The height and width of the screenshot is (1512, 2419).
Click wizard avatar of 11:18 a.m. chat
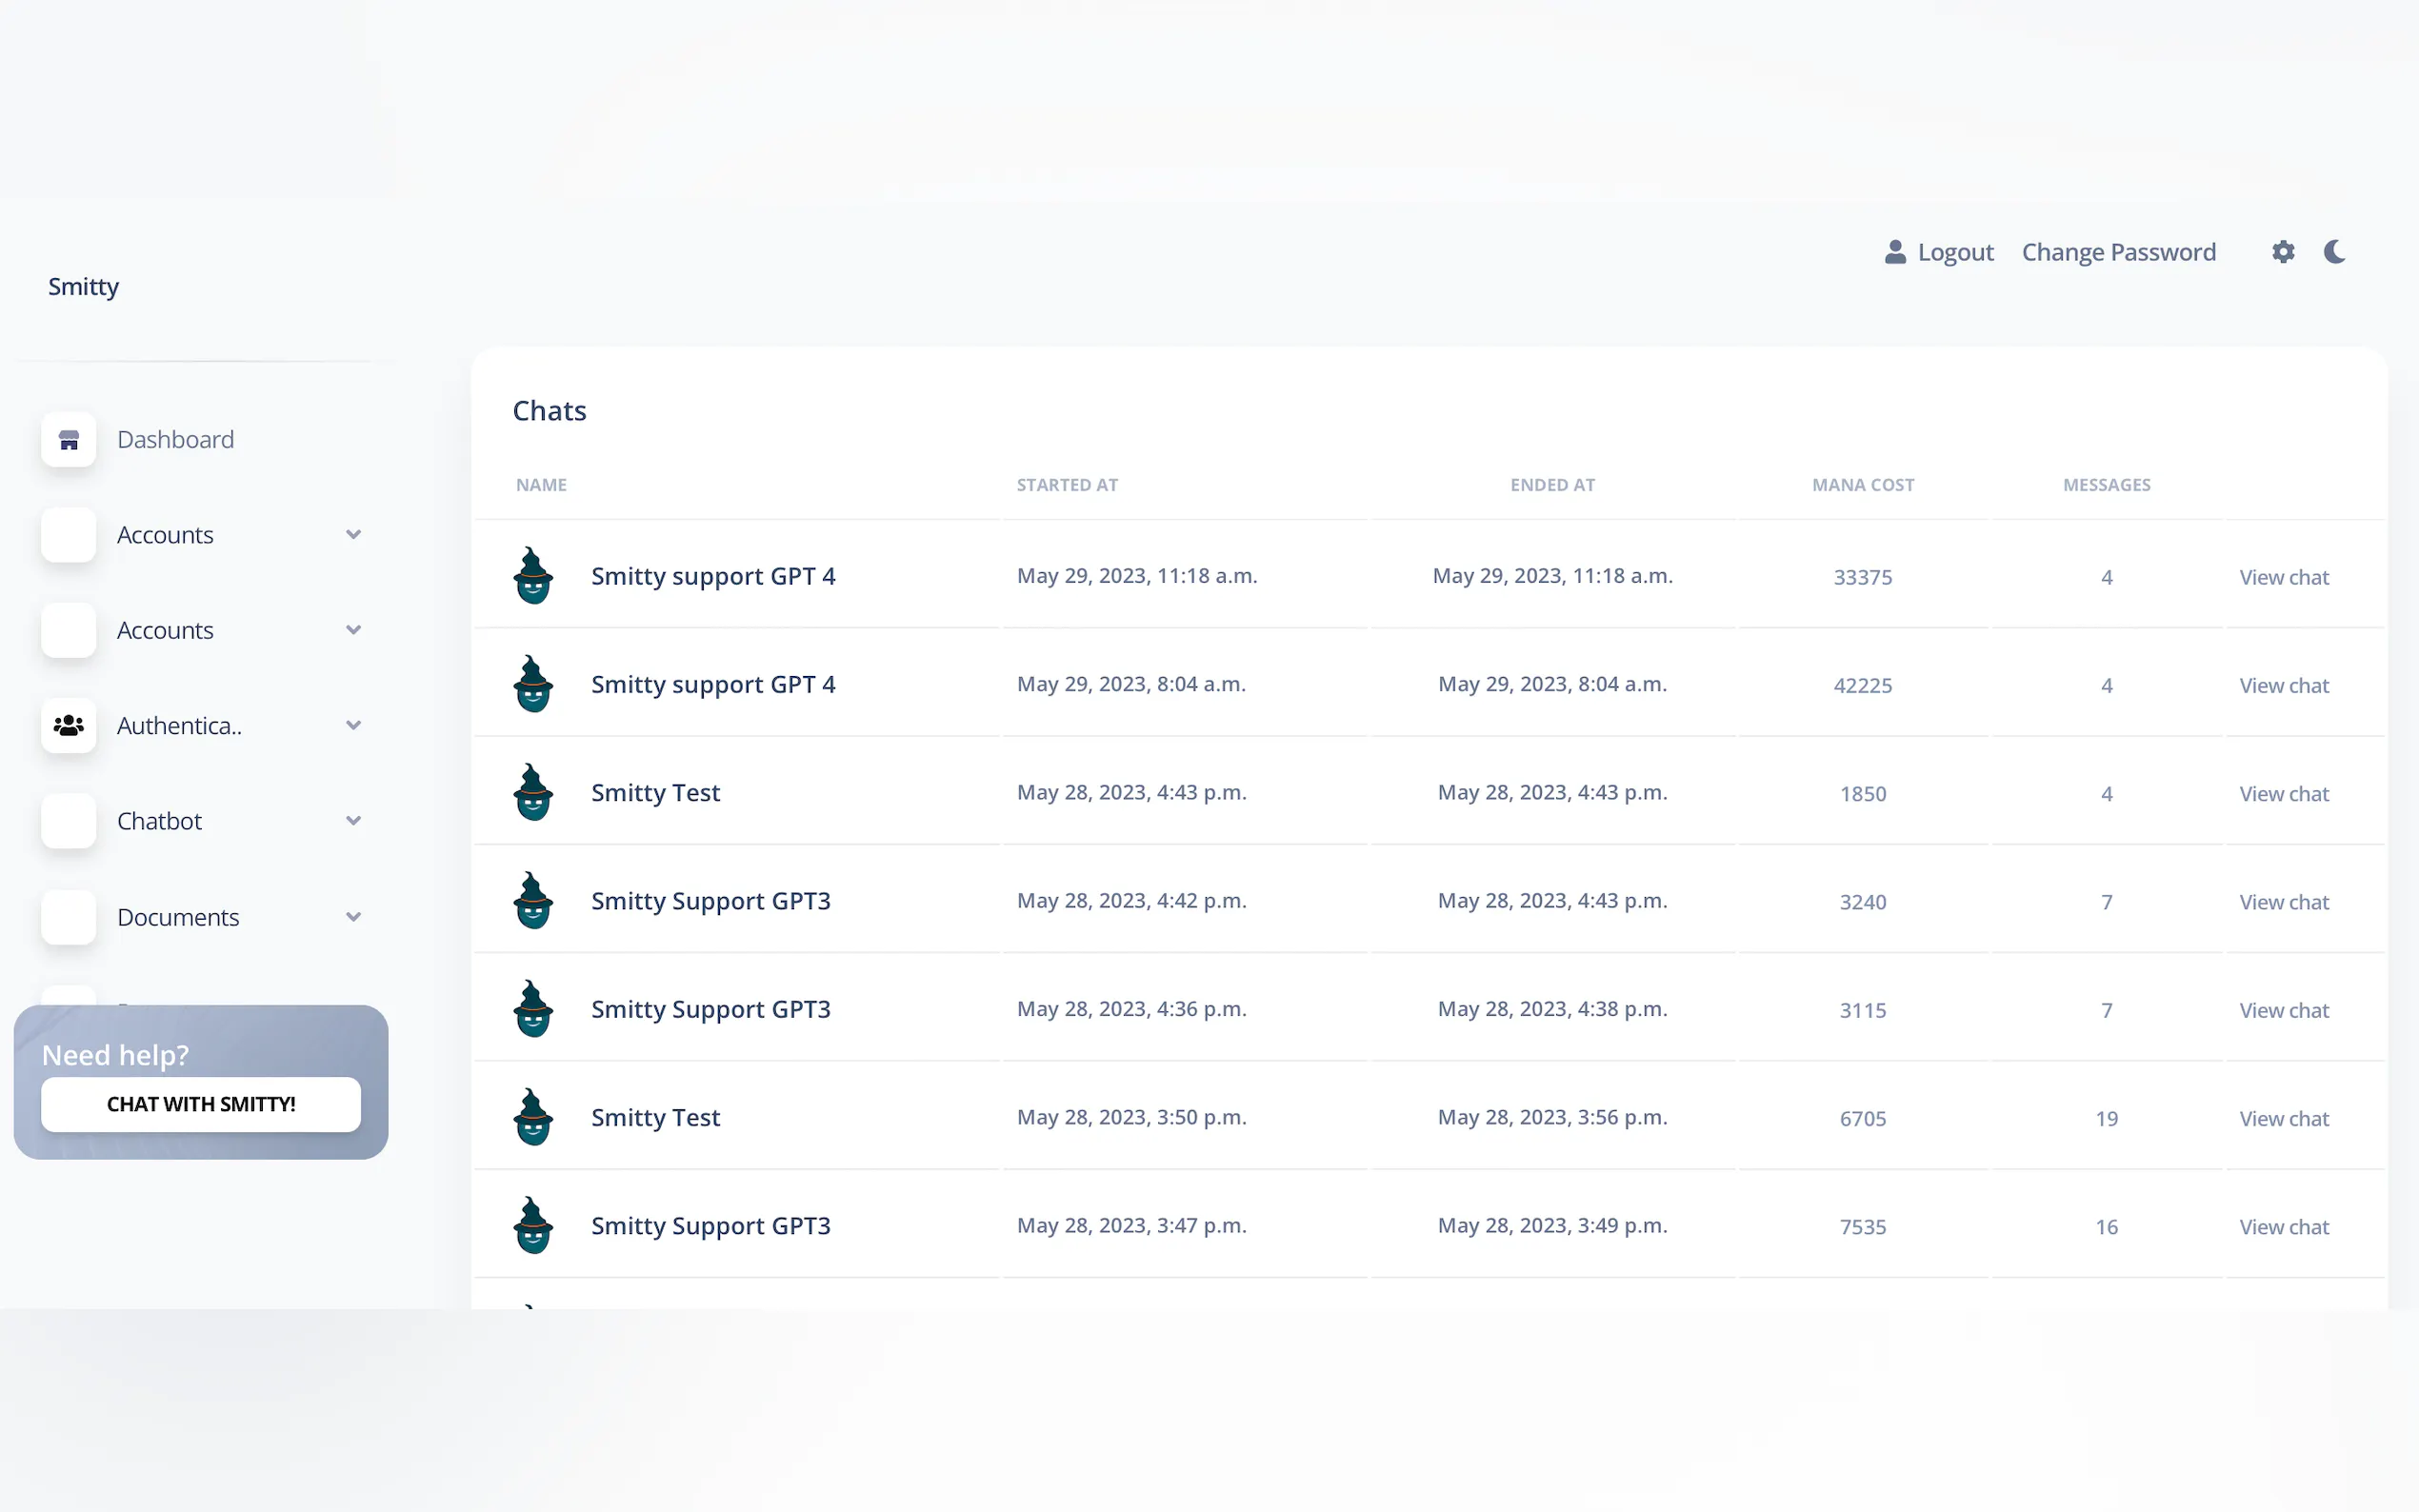pos(533,576)
